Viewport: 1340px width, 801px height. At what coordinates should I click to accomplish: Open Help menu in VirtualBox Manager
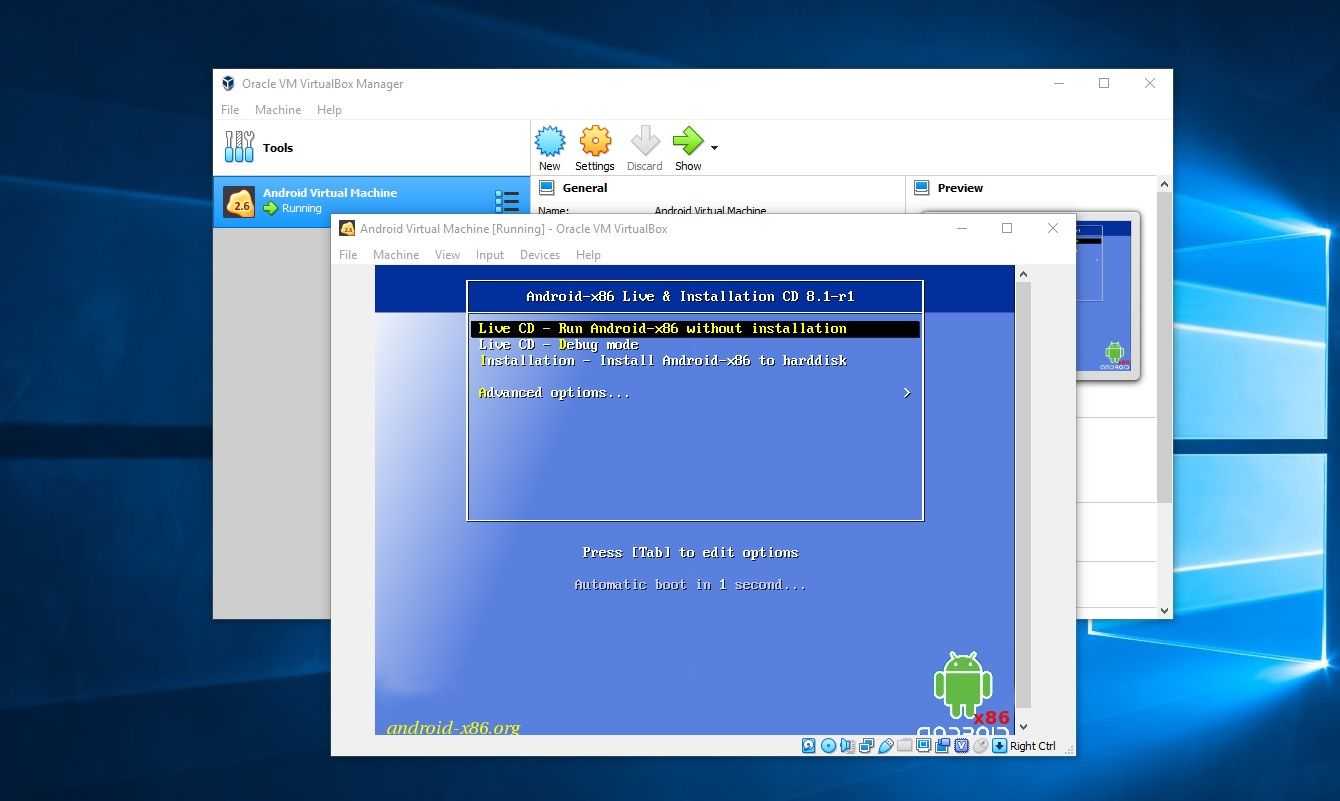coord(329,110)
